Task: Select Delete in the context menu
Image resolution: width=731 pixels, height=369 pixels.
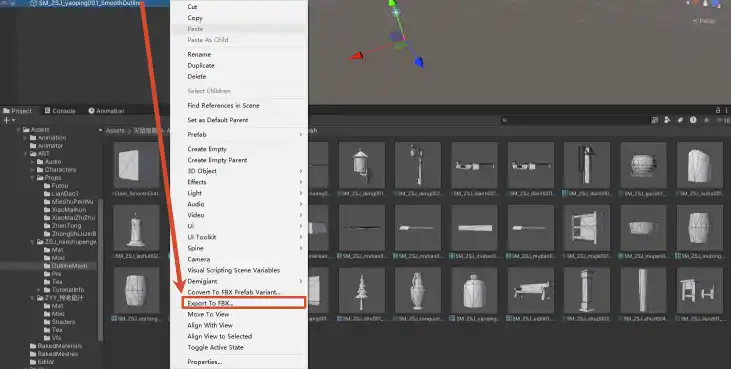Action: click(239, 76)
